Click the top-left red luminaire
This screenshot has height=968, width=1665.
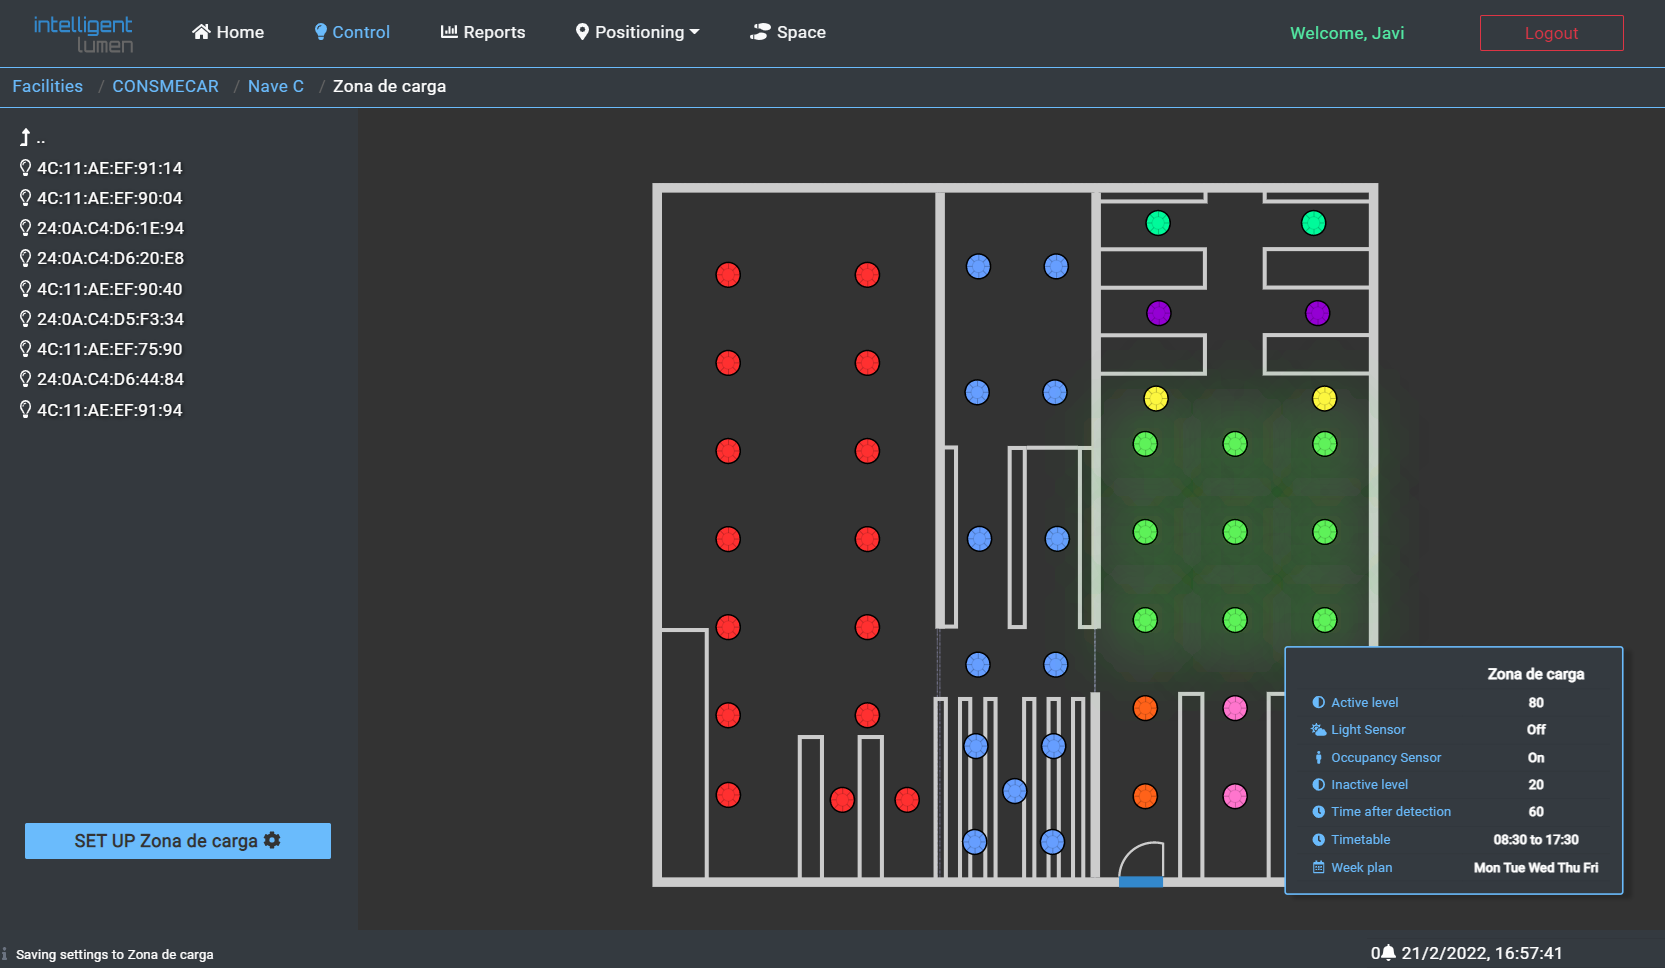click(x=728, y=275)
